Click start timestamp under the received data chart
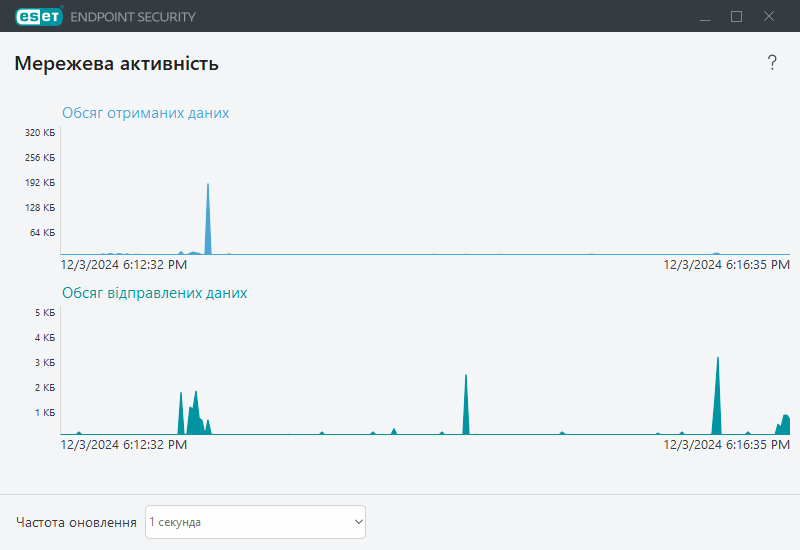Image resolution: width=800 pixels, height=550 pixels. pyautogui.click(x=123, y=265)
